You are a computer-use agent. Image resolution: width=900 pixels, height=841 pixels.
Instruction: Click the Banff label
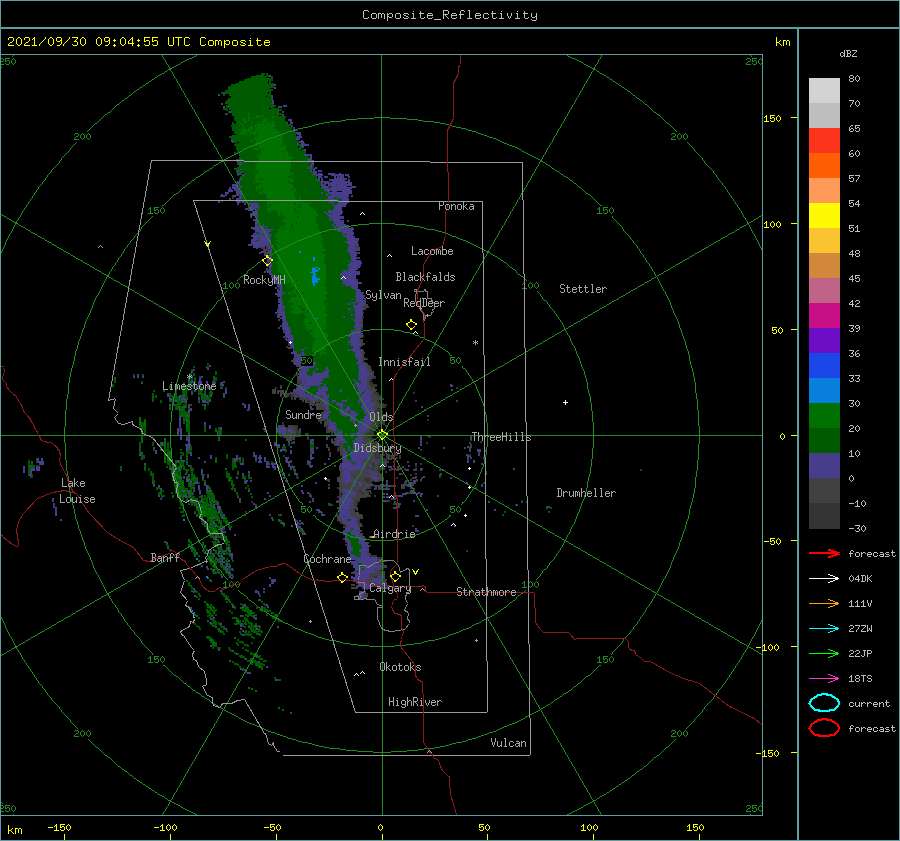(x=165, y=557)
